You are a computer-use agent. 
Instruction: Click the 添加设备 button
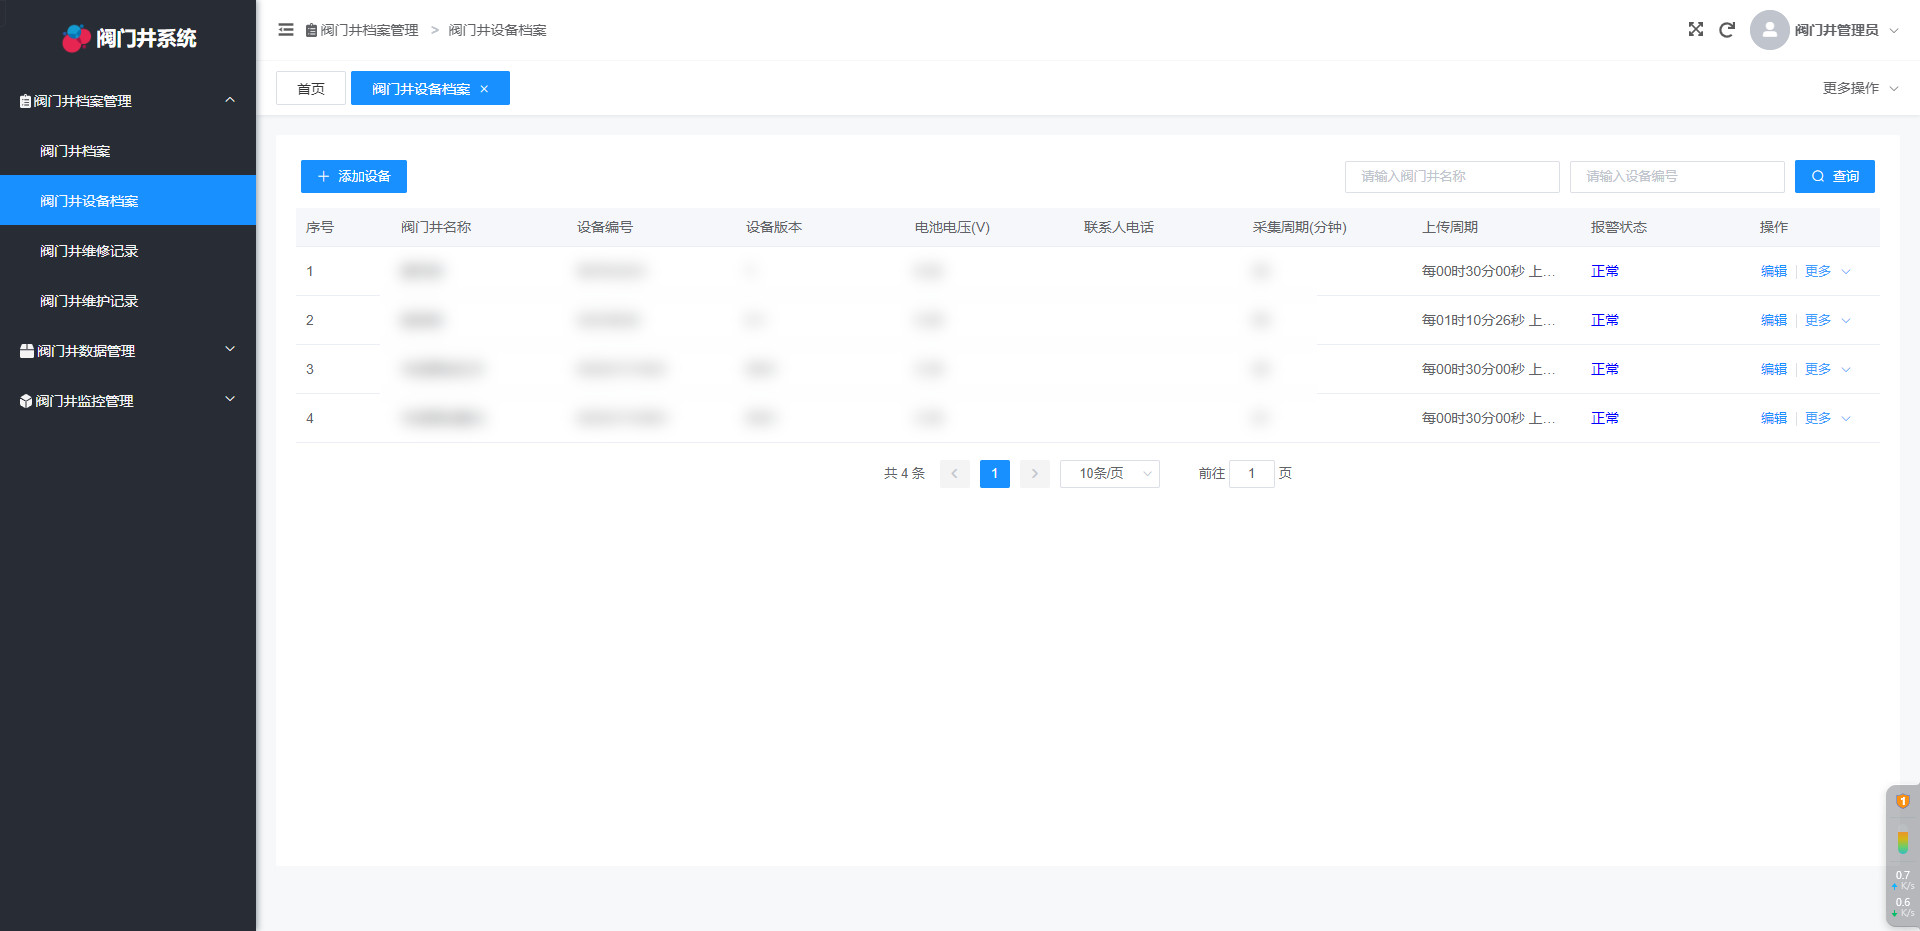(x=354, y=176)
